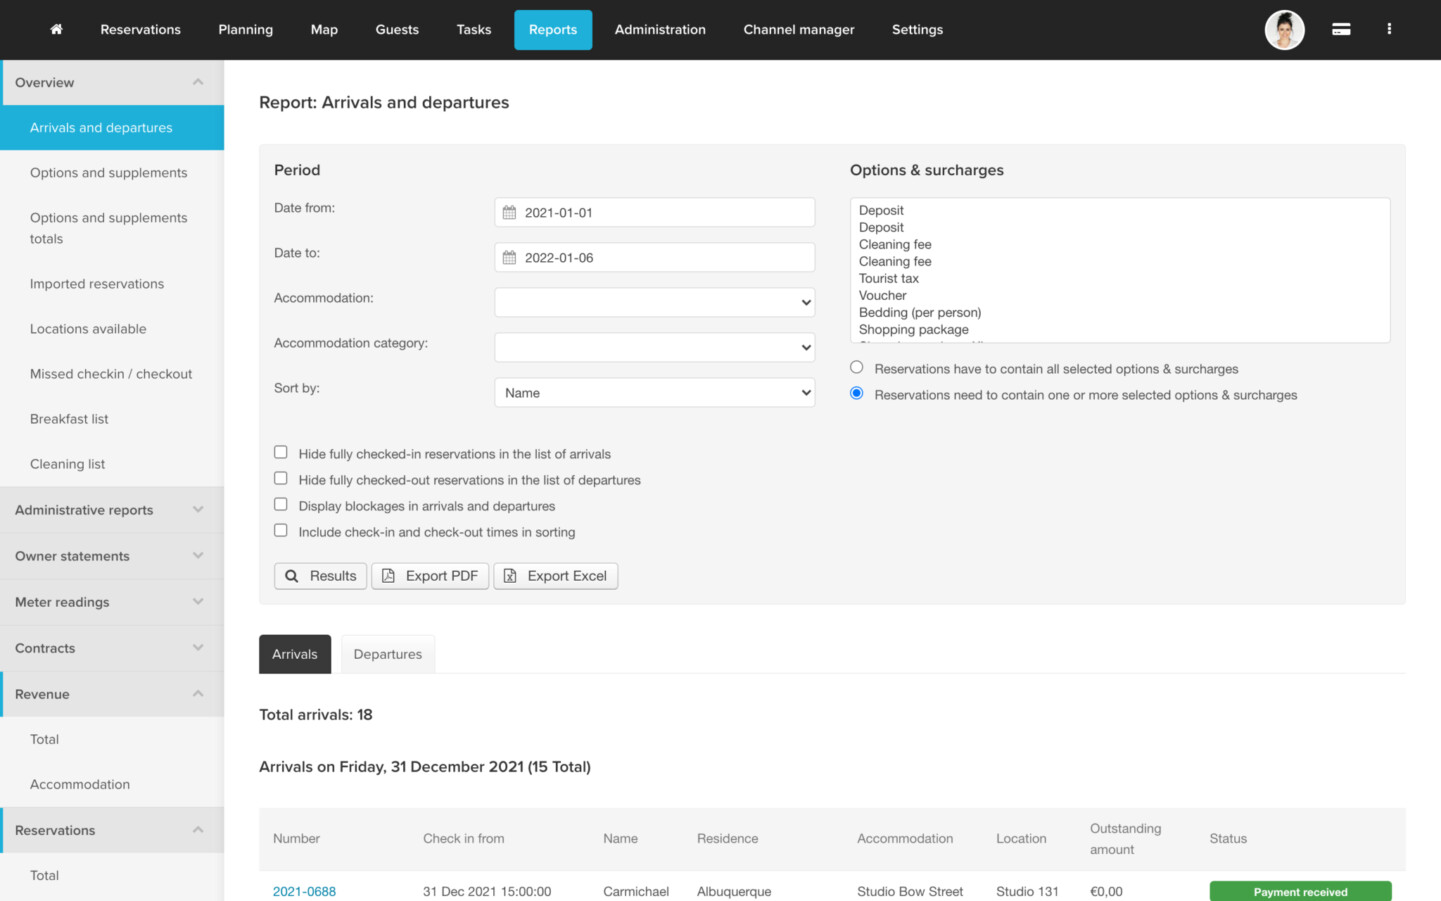Open the Sort by dropdown
1441x901 pixels.
click(654, 393)
